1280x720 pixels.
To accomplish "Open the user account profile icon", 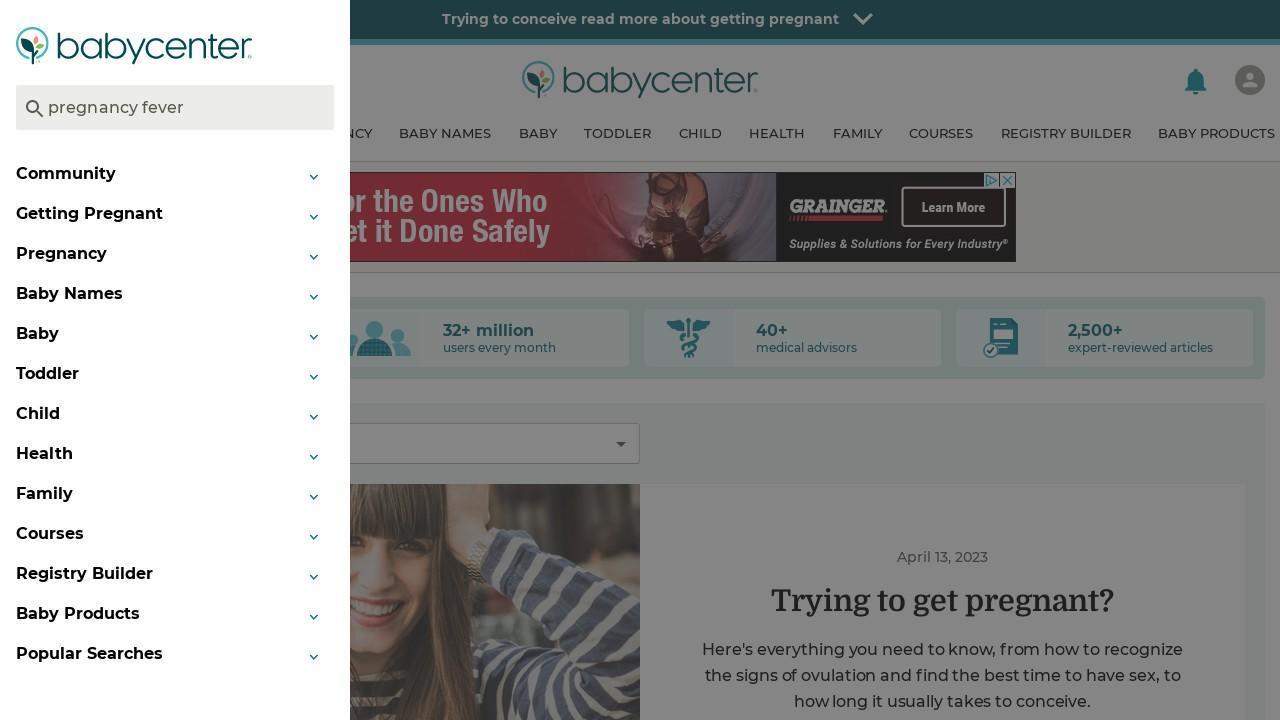I will [x=1249, y=80].
